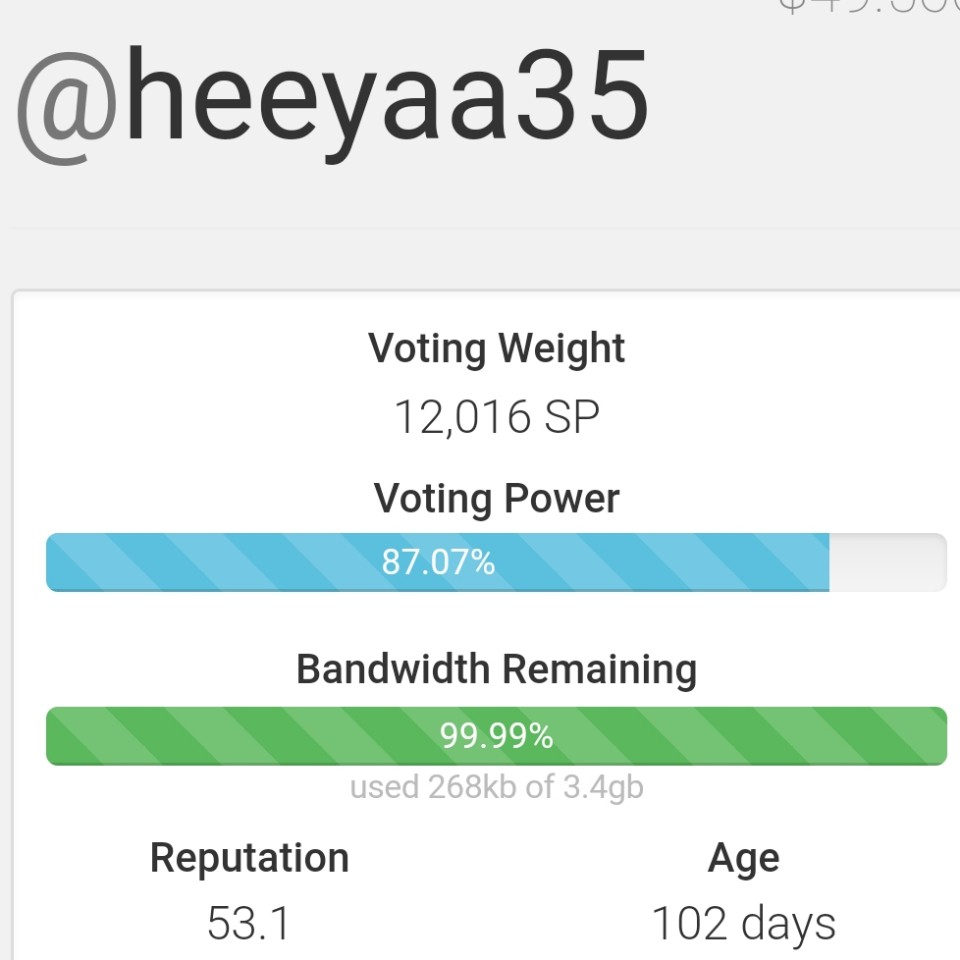The height and width of the screenshot is (960, 960).
Task: Click the Reputation heading
Action: [249, 858]
